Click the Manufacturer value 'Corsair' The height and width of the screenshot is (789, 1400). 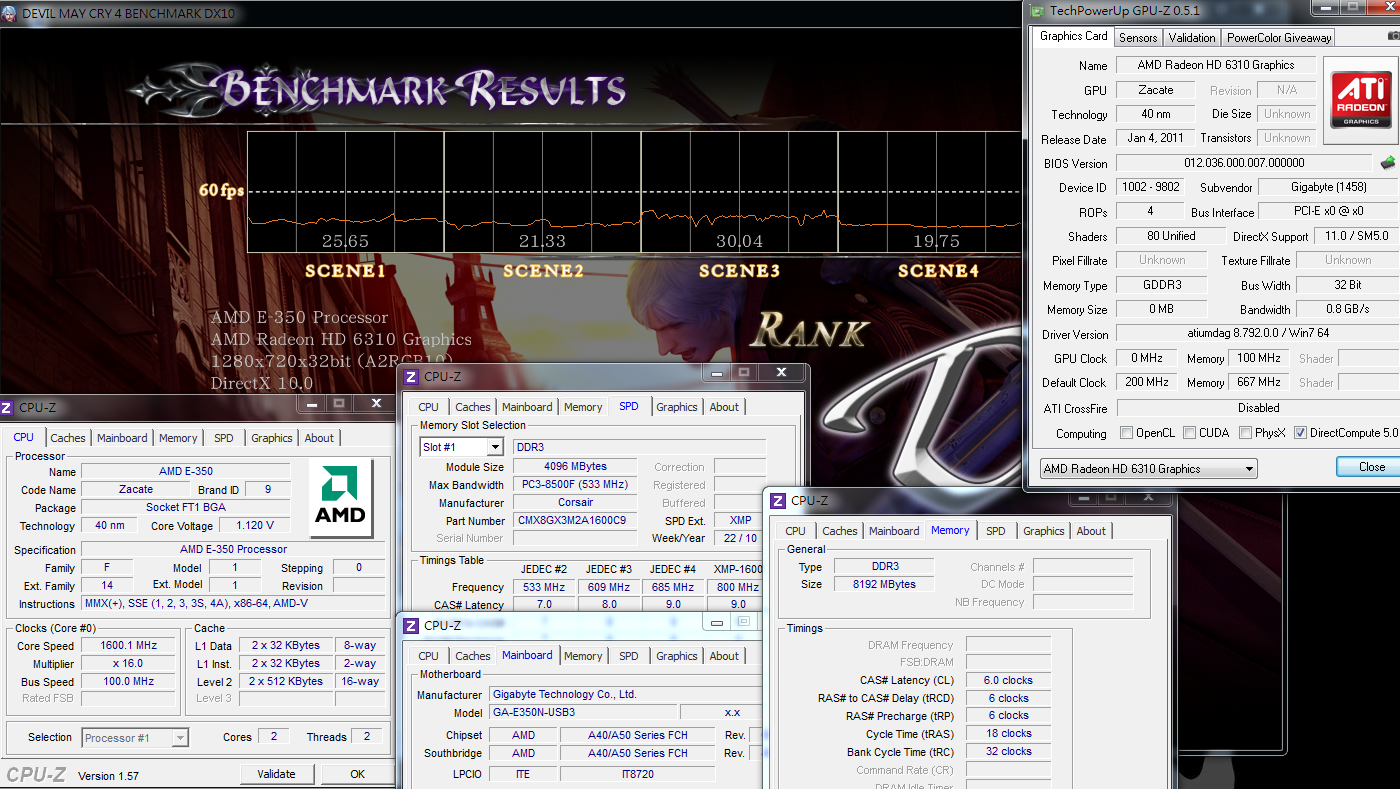[x=576, y=503]
